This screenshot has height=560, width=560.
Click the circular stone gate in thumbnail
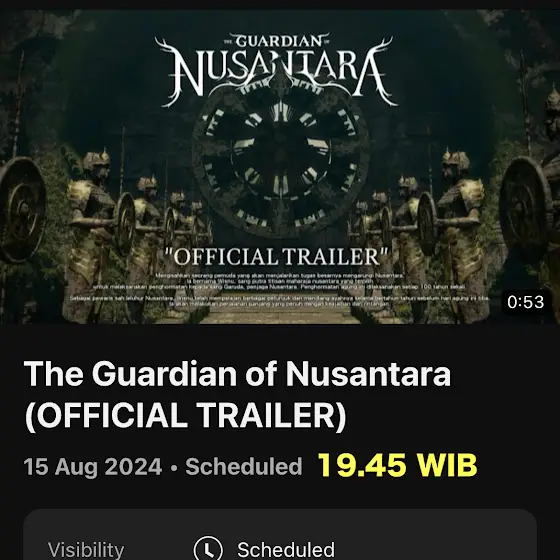[x=281, y=161]
